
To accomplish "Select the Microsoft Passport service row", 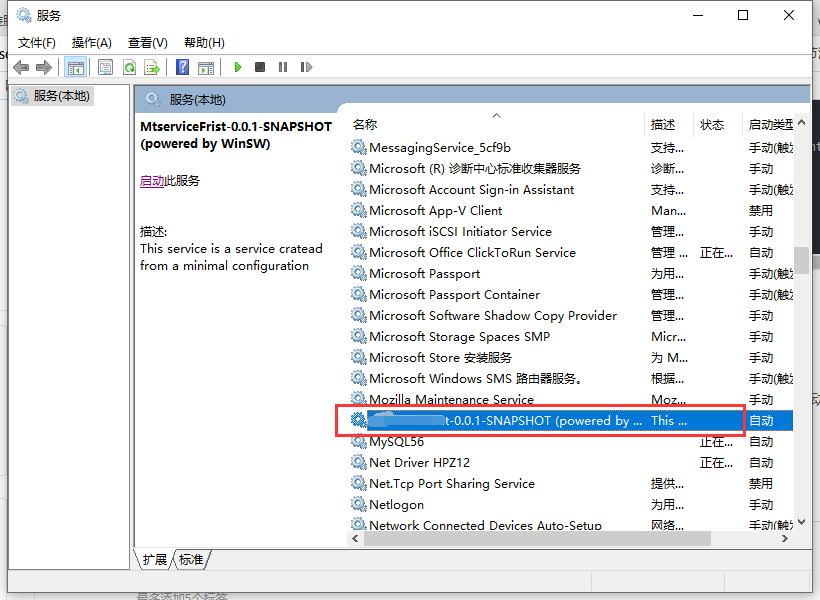I will [x=571, y=274].
